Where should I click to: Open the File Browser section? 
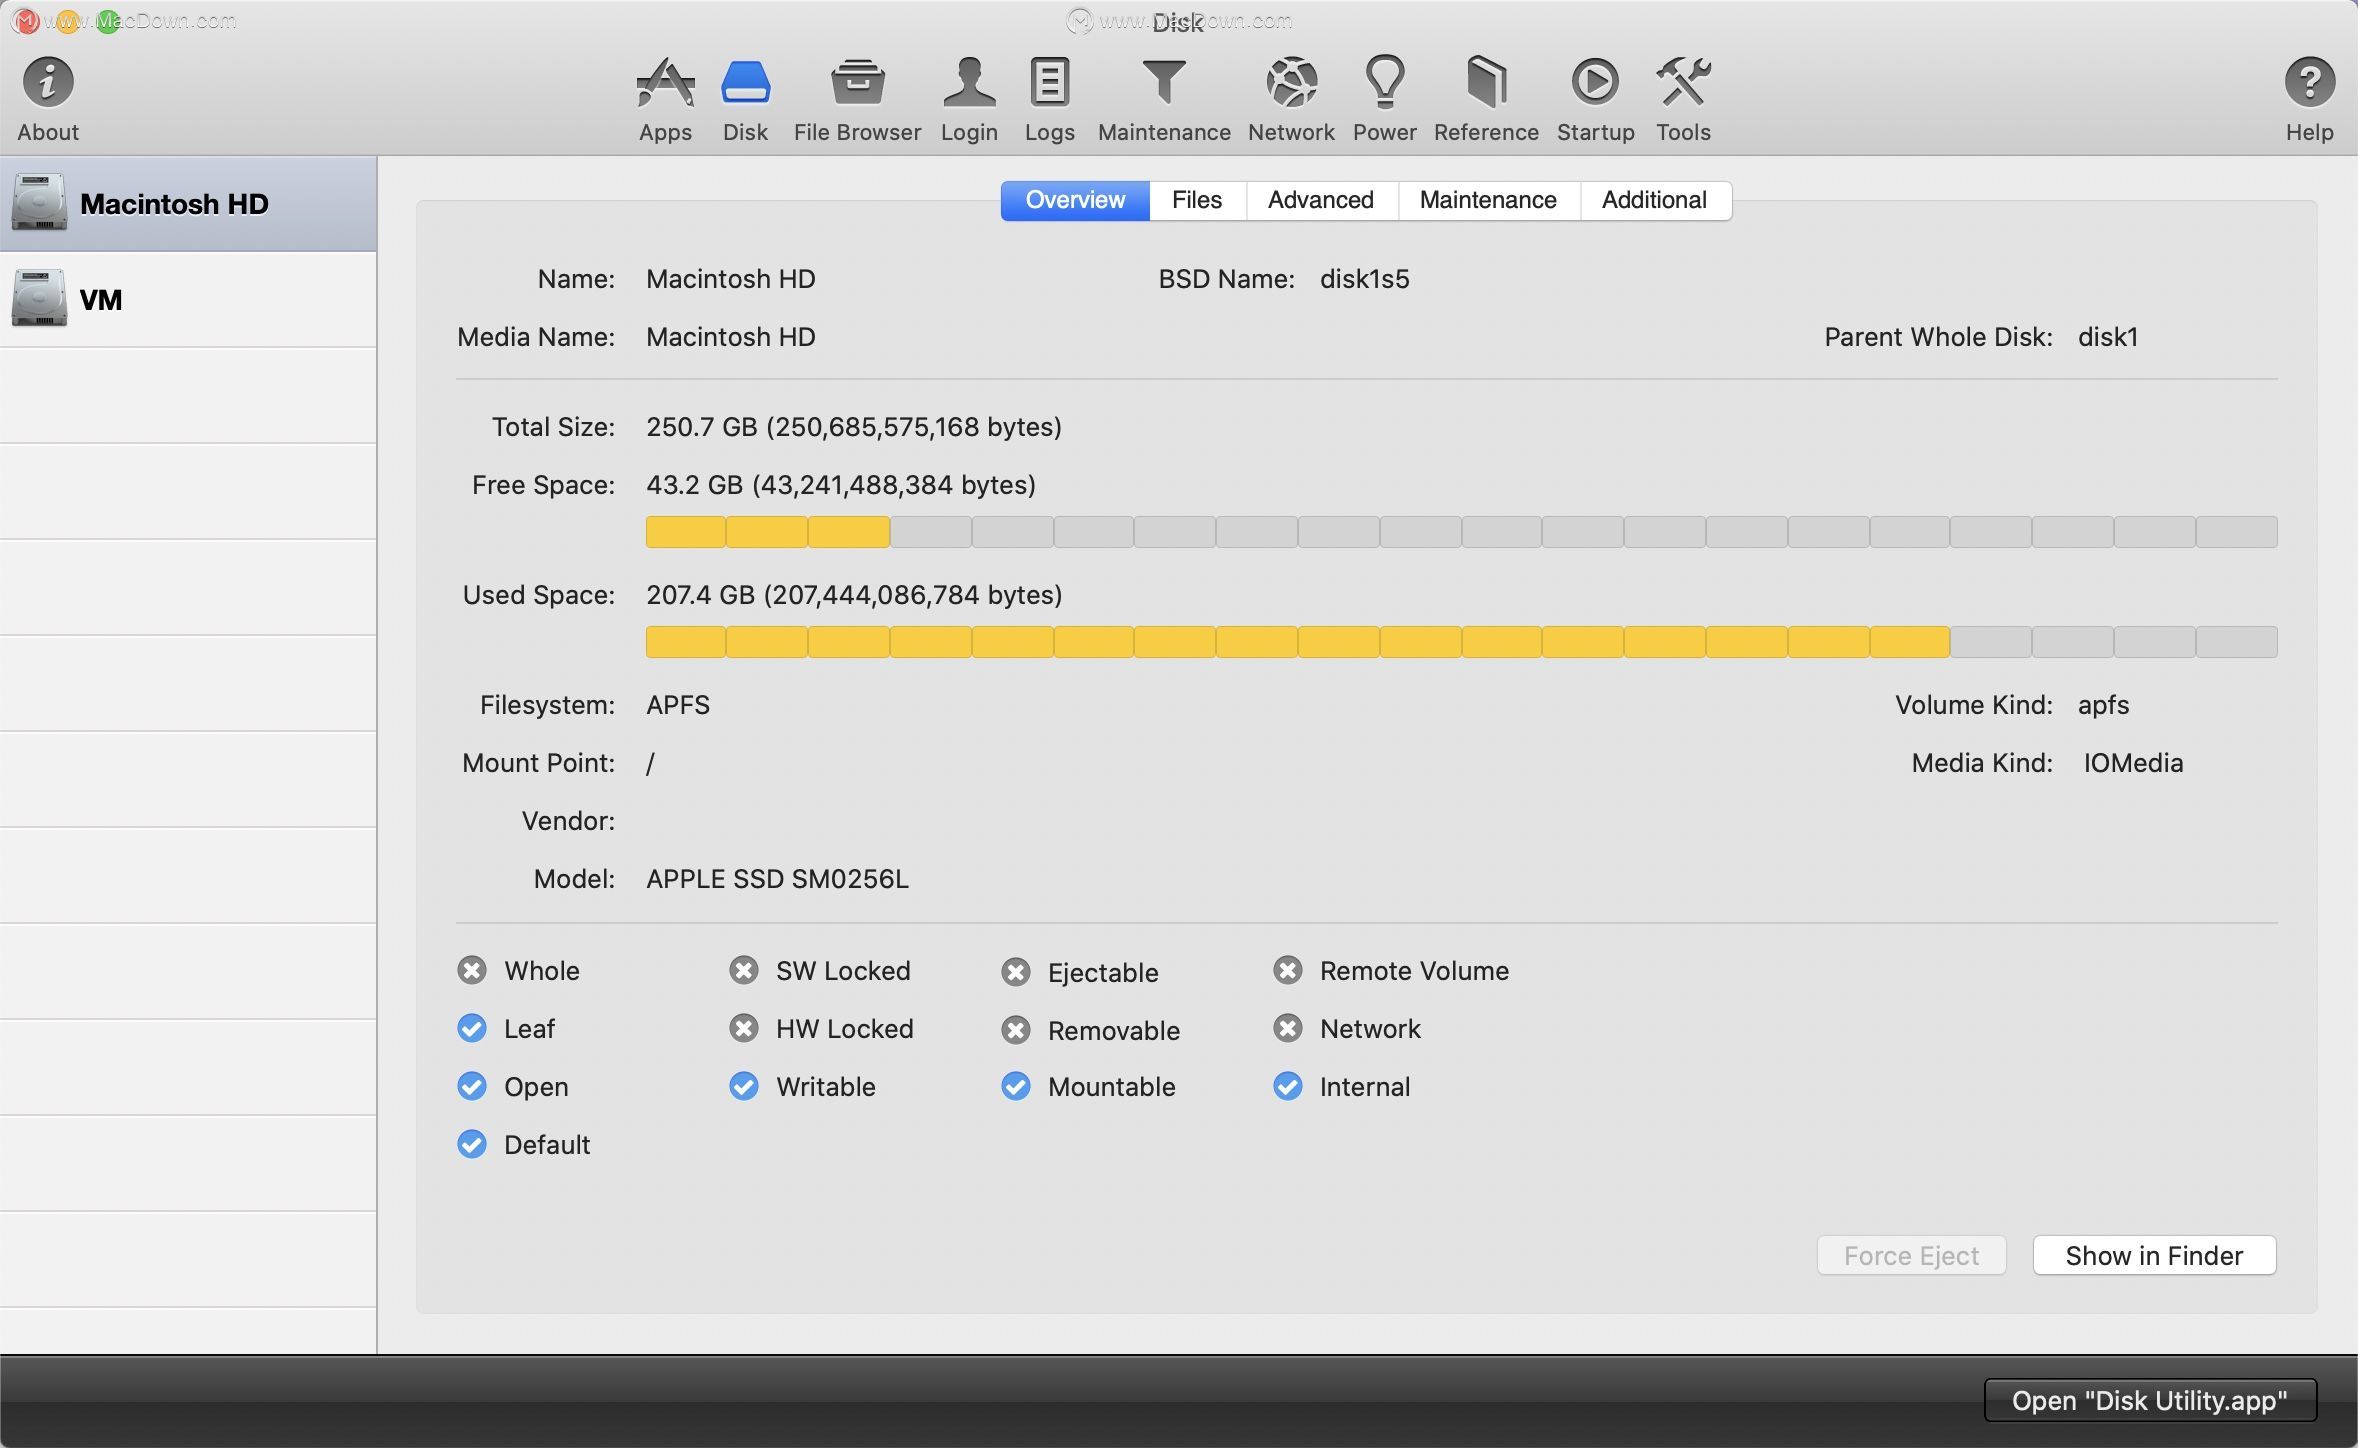point(857,98)
